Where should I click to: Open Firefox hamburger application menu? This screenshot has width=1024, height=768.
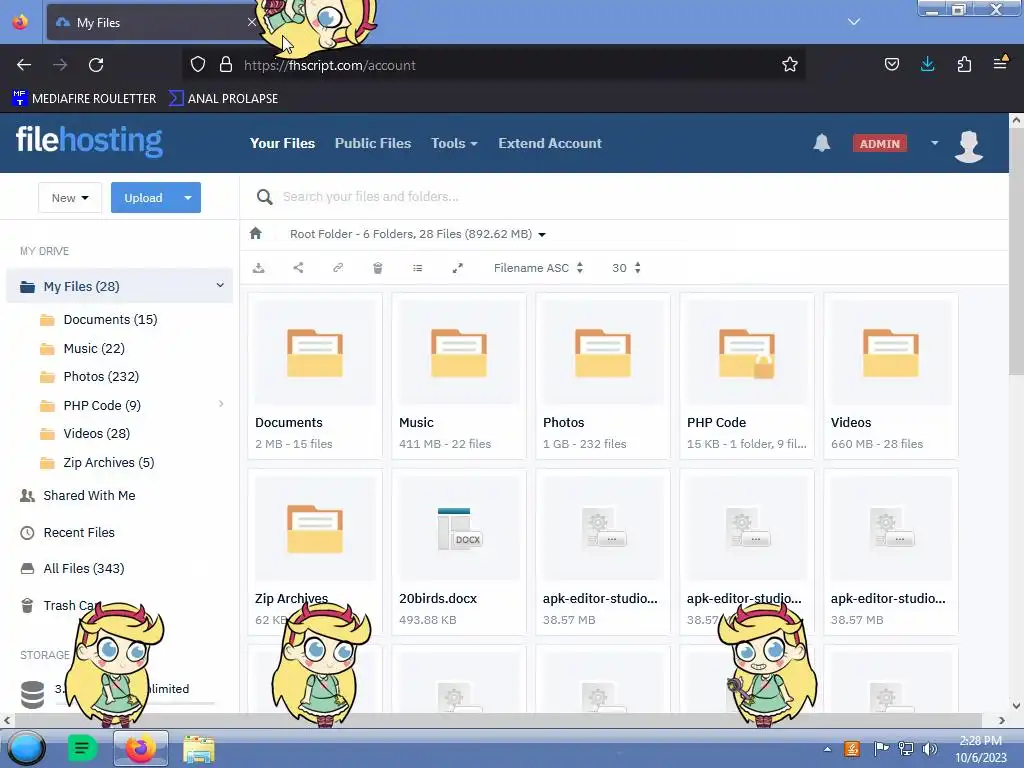coord(1000,63)
